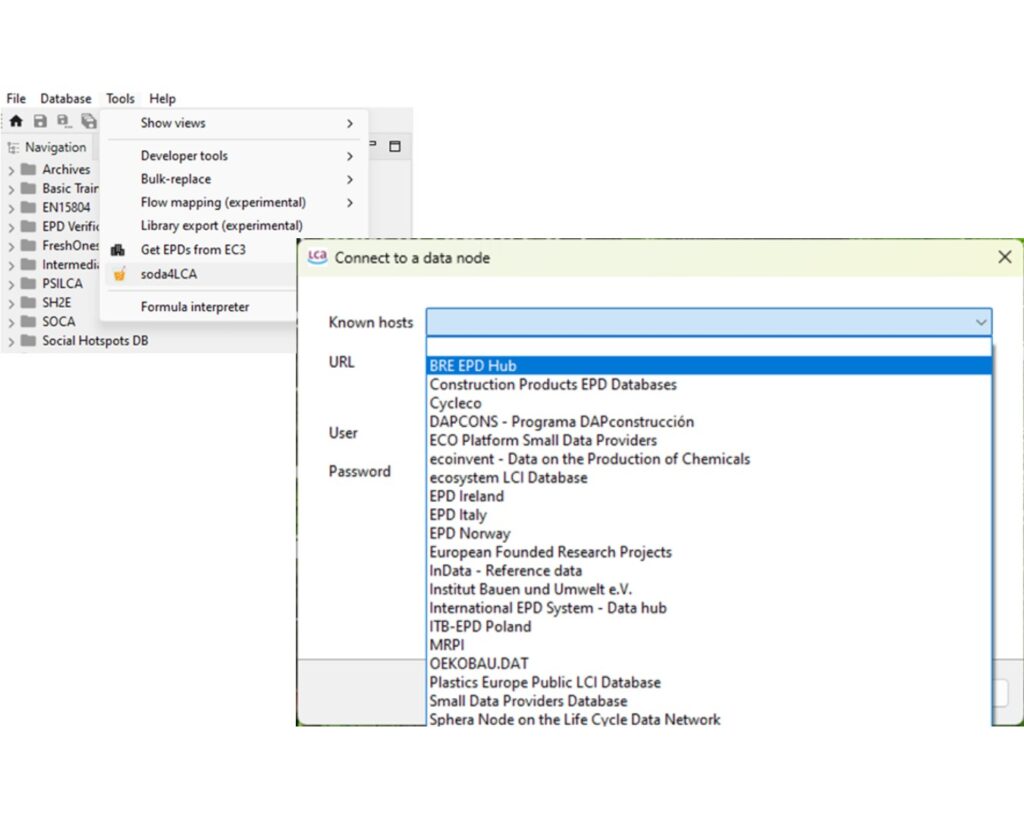Select Formula interpreter from Tools menu

tap(195, 307)
